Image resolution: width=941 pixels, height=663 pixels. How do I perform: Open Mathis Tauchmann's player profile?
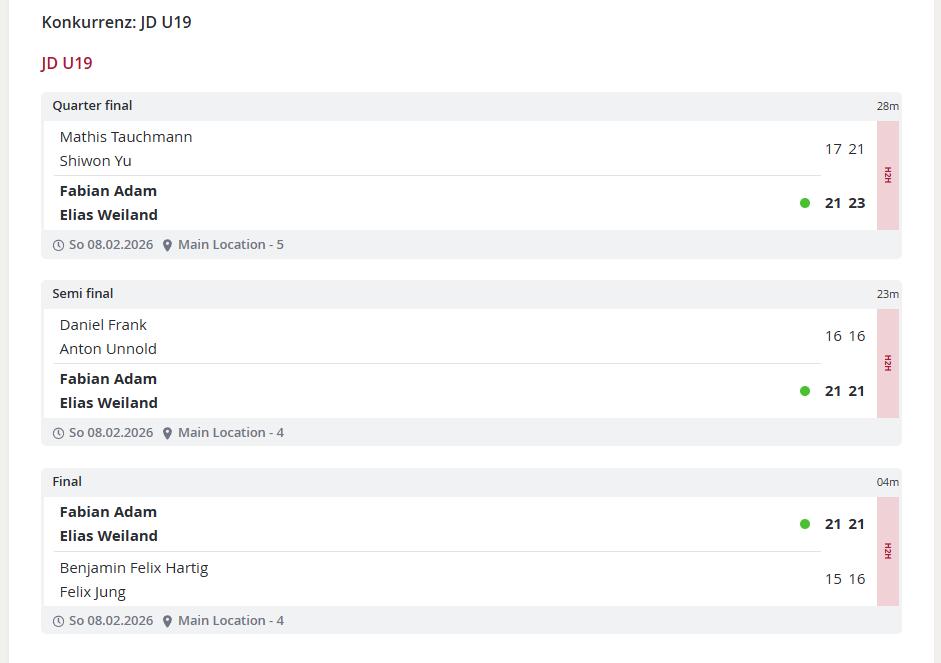pyautogui.click(x=126, y=137)
